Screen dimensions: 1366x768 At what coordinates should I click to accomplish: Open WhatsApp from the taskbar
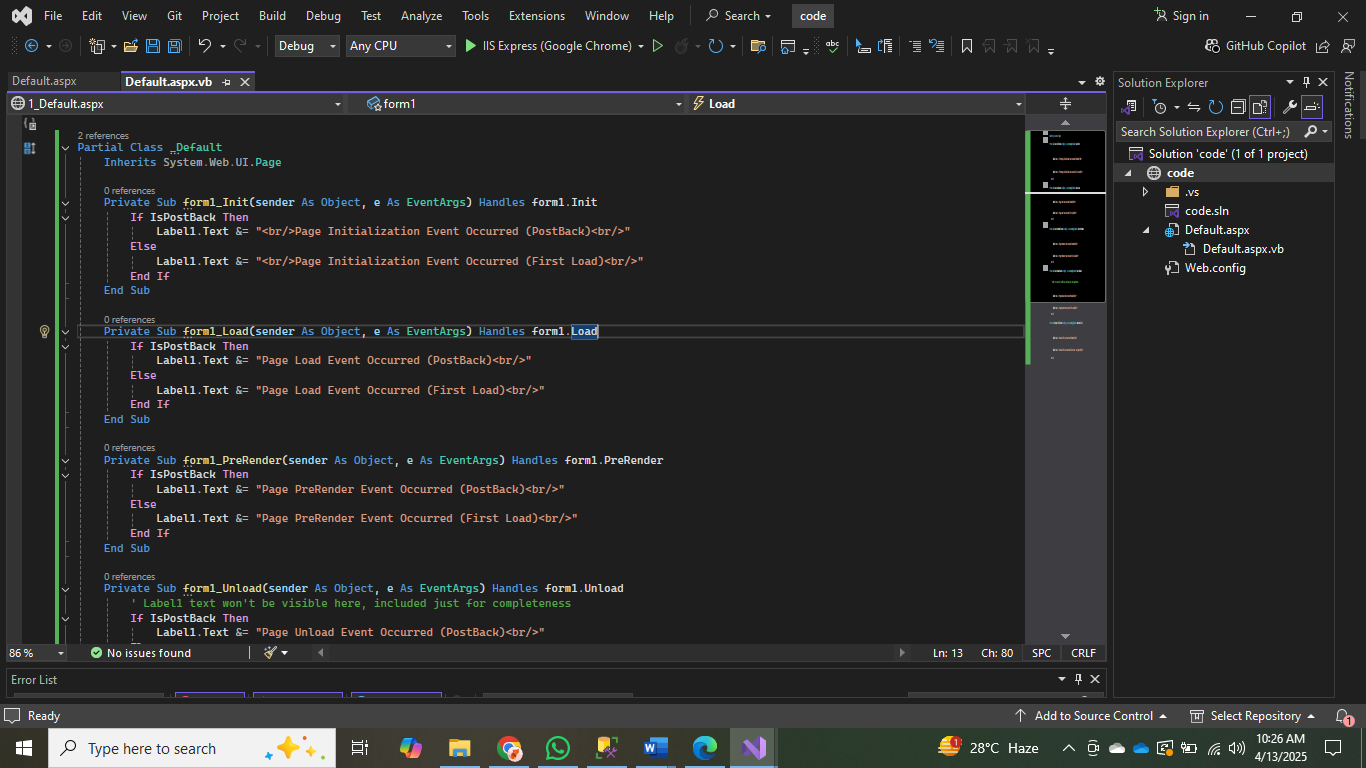pyautogui.click(x=558, y=748)
